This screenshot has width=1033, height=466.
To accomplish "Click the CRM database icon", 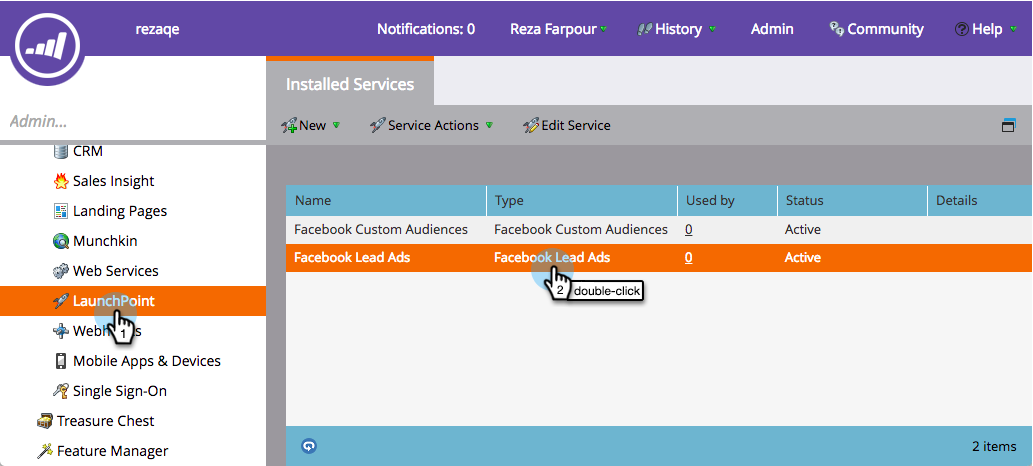I will 61,151.
